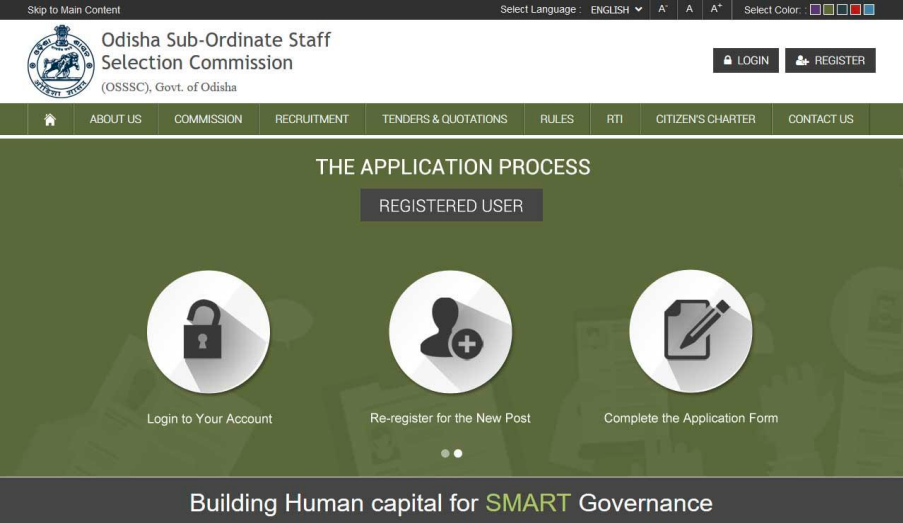
Task: Click Skip to Main Content link
Action: (x=74, y=10)
